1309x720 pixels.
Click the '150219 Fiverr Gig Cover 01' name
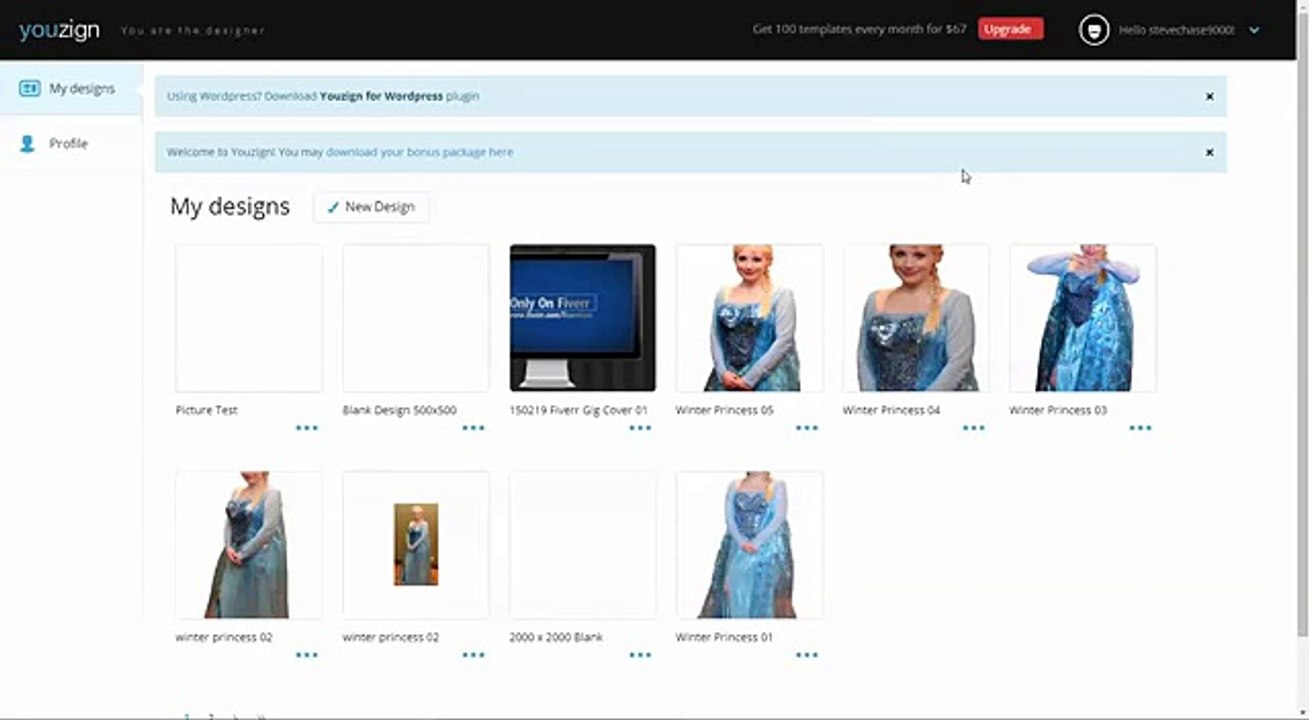tap(579, 410)
